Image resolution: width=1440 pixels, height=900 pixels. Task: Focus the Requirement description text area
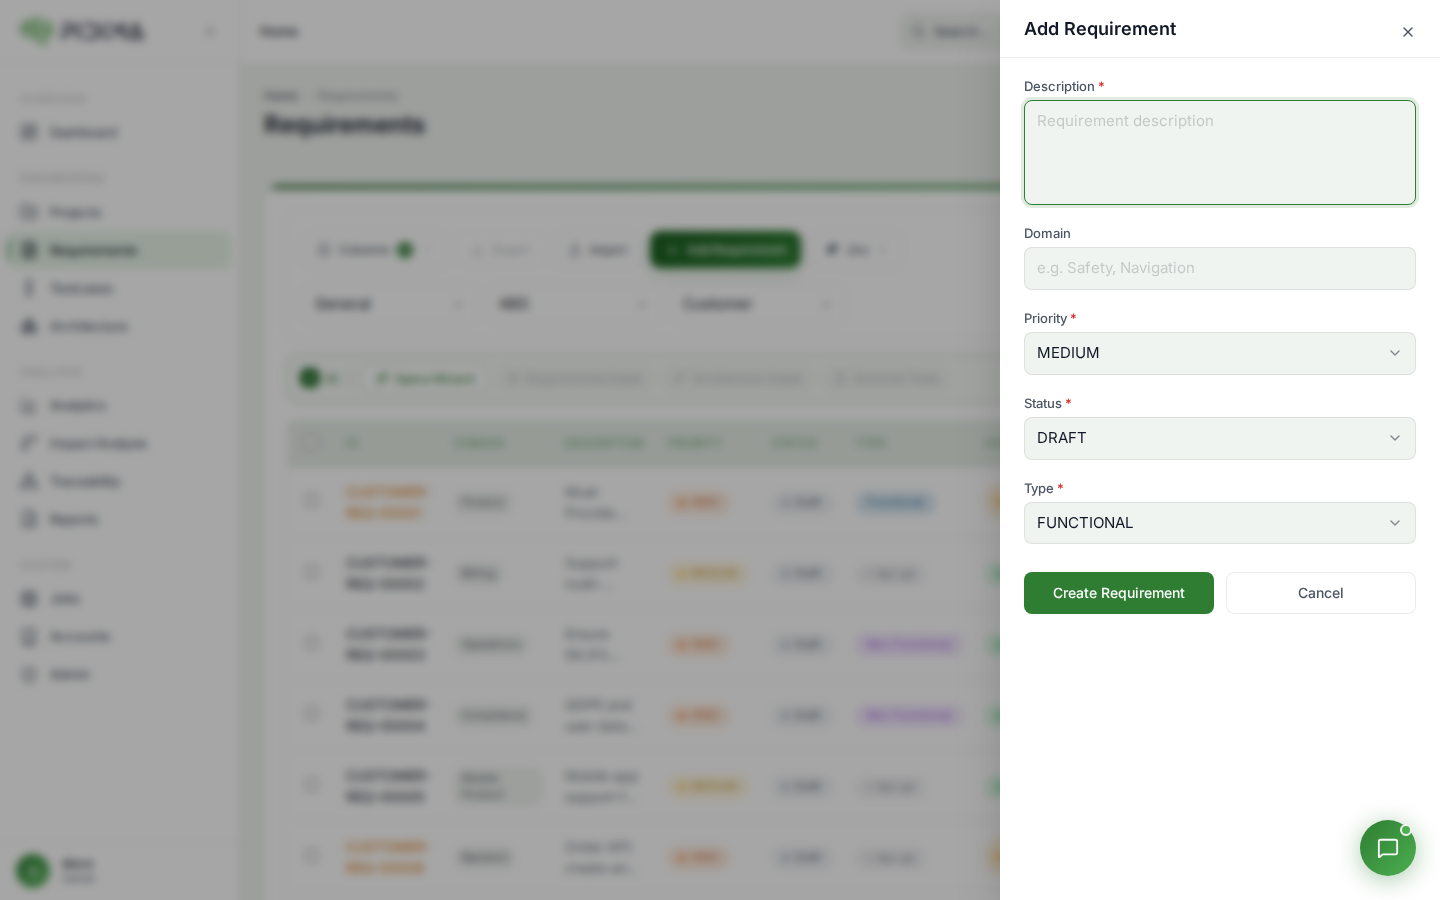tap(1220, 152)
